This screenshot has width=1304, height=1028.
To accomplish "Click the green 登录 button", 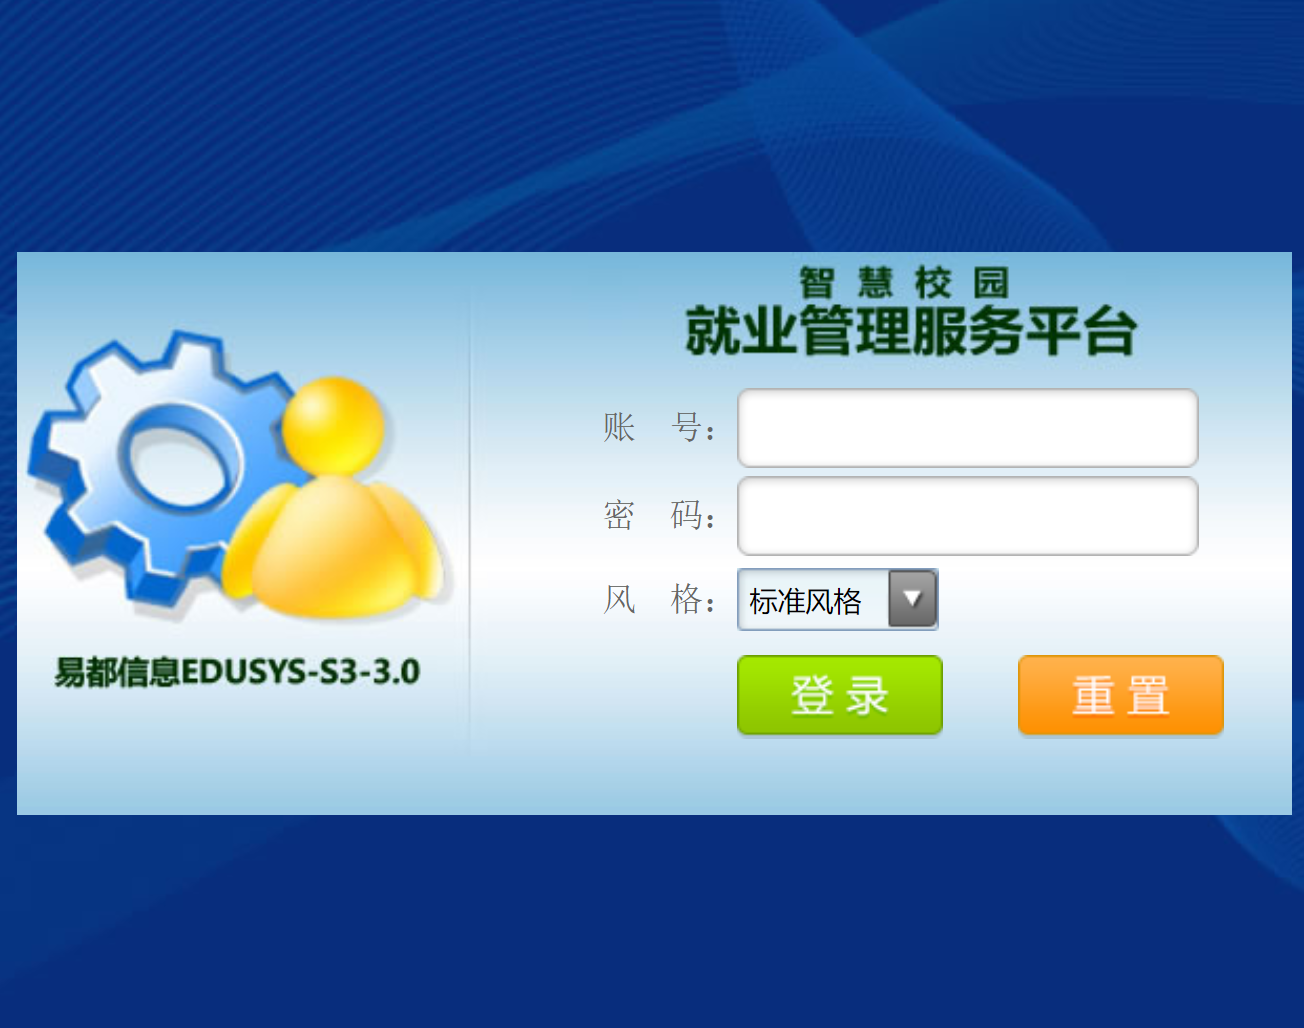I will tap(840, 695).
